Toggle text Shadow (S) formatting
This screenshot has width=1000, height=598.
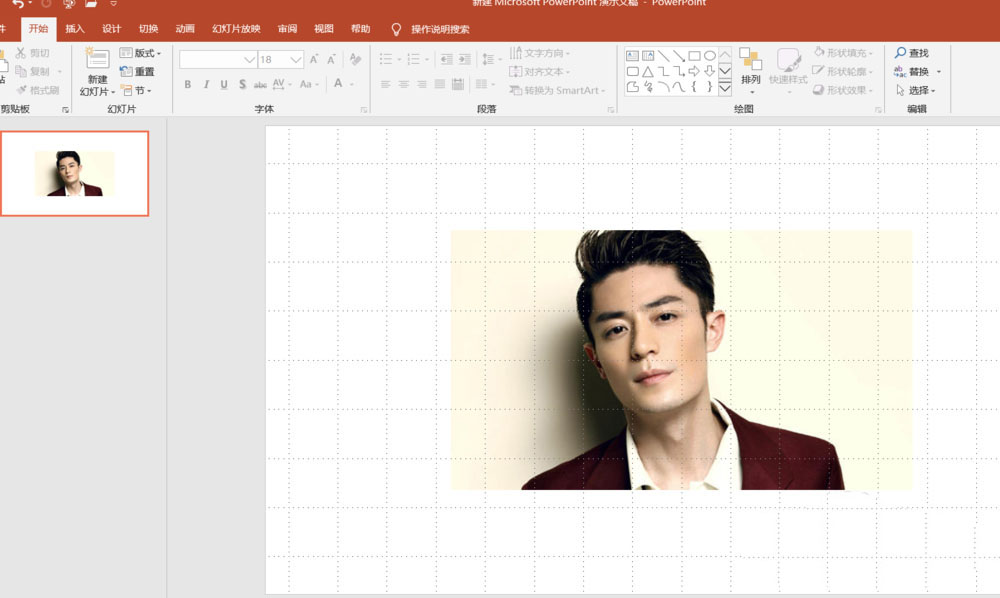click(x=242, y=84)
